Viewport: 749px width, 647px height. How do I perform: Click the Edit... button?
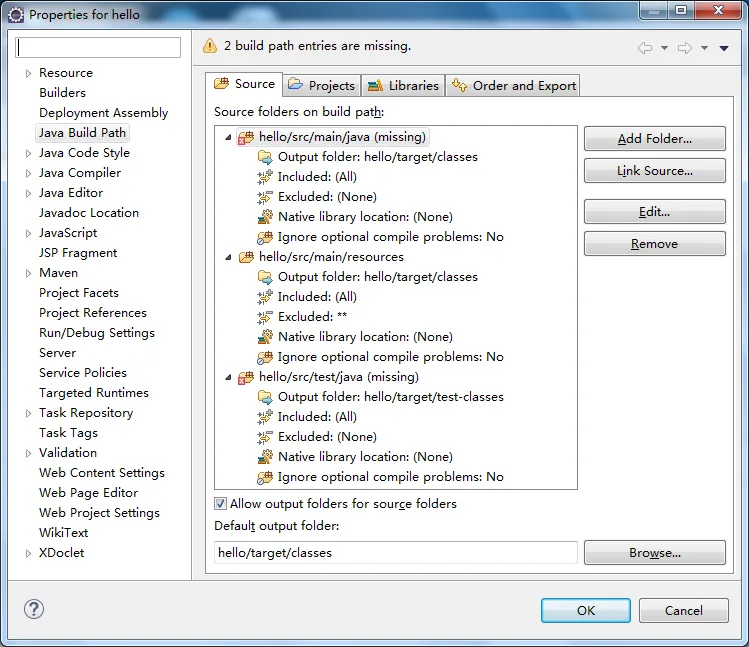tap(654, 212)
